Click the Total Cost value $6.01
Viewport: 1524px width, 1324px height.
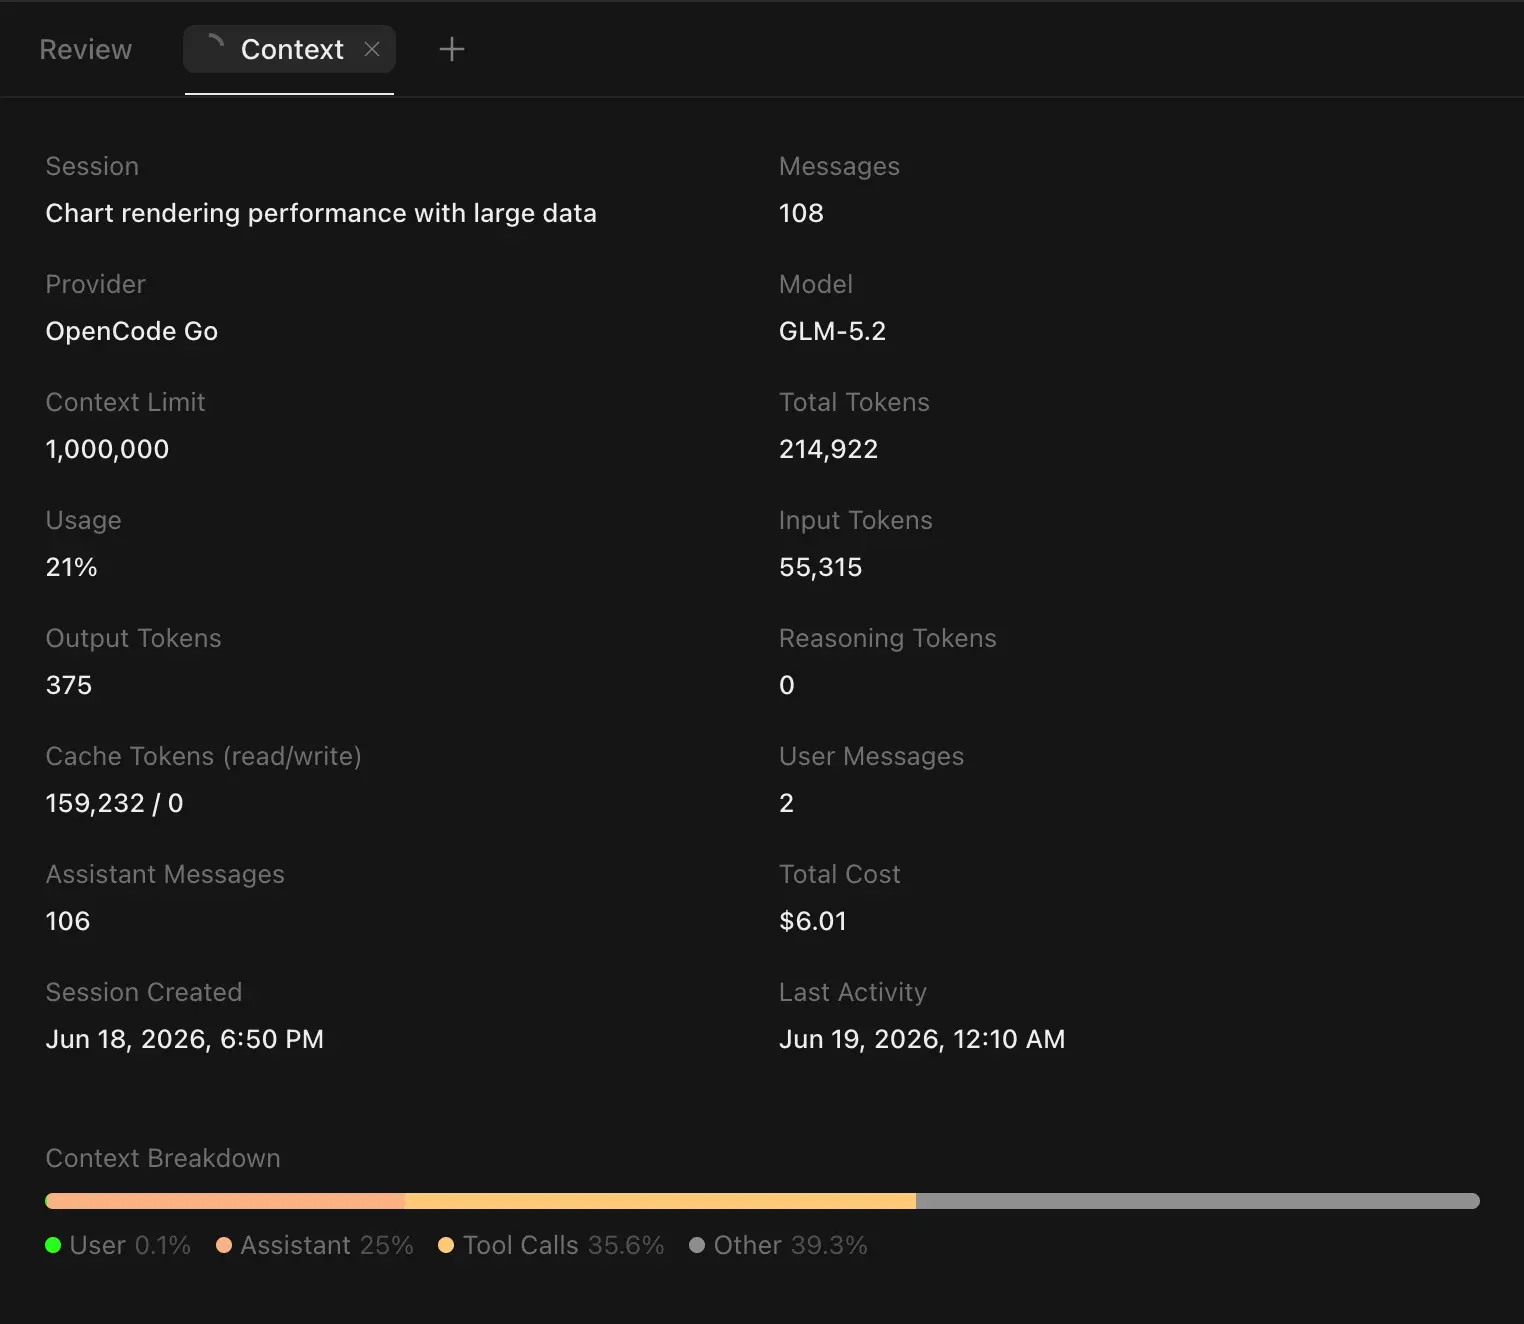pyautogui.click(x=813, y=921)
